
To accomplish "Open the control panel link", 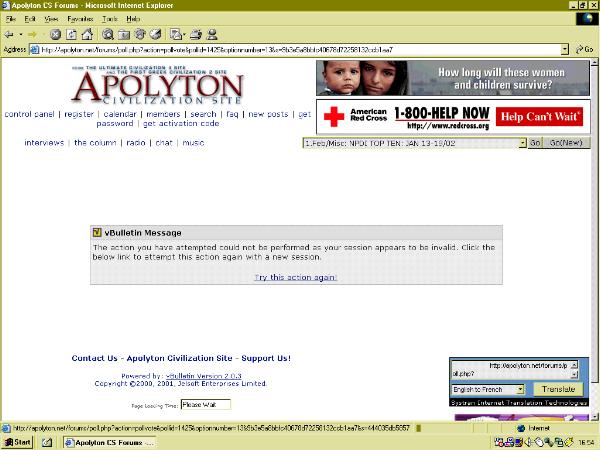I will click(x=29, y=114).
